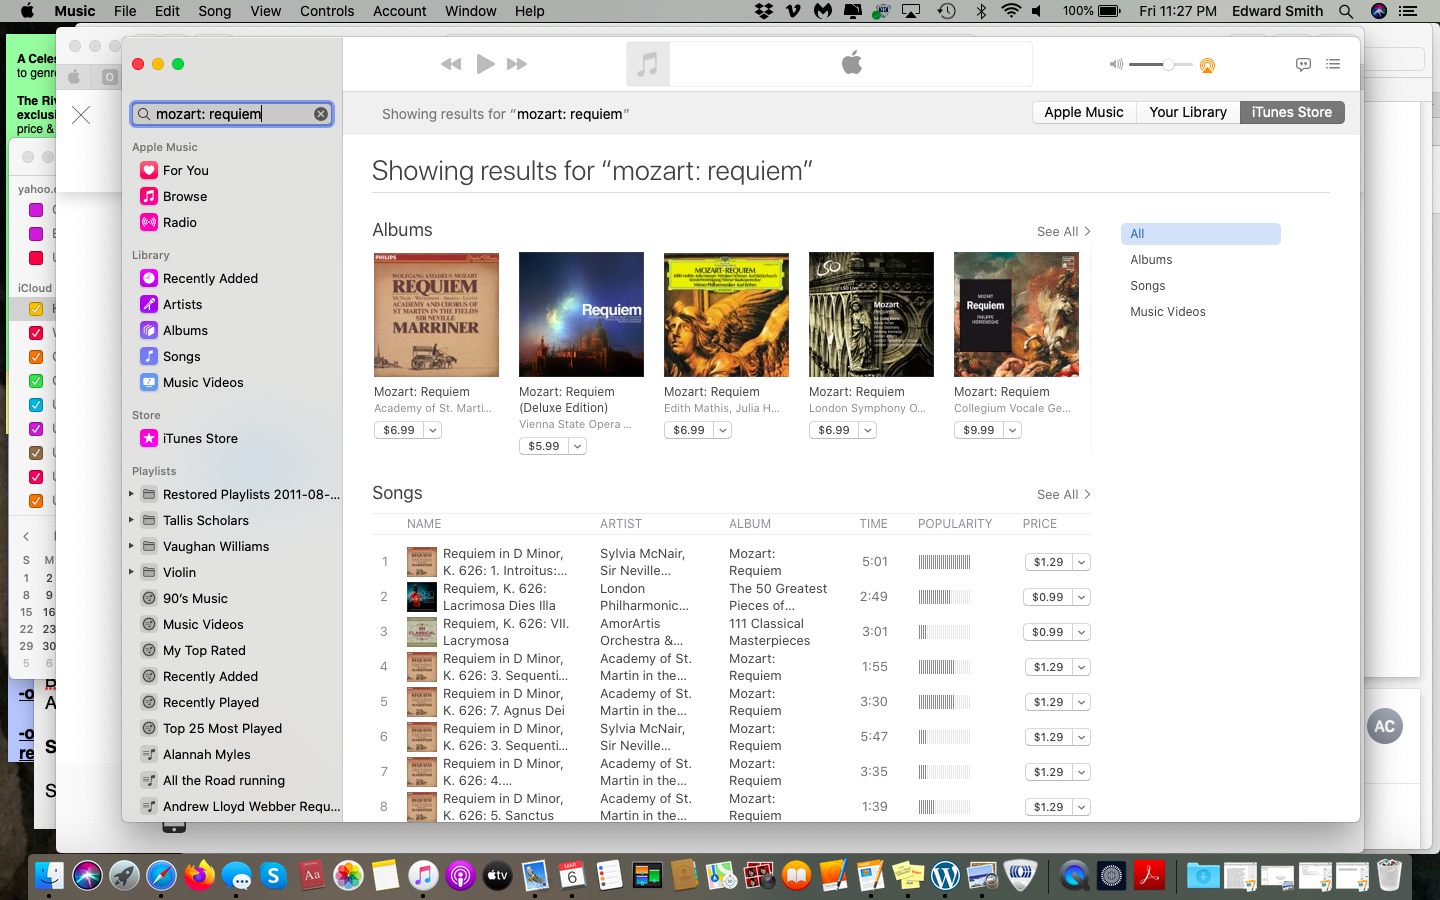Open Safari from the Dock
This screenshot has height=900, width=1440.
(161, 876)
